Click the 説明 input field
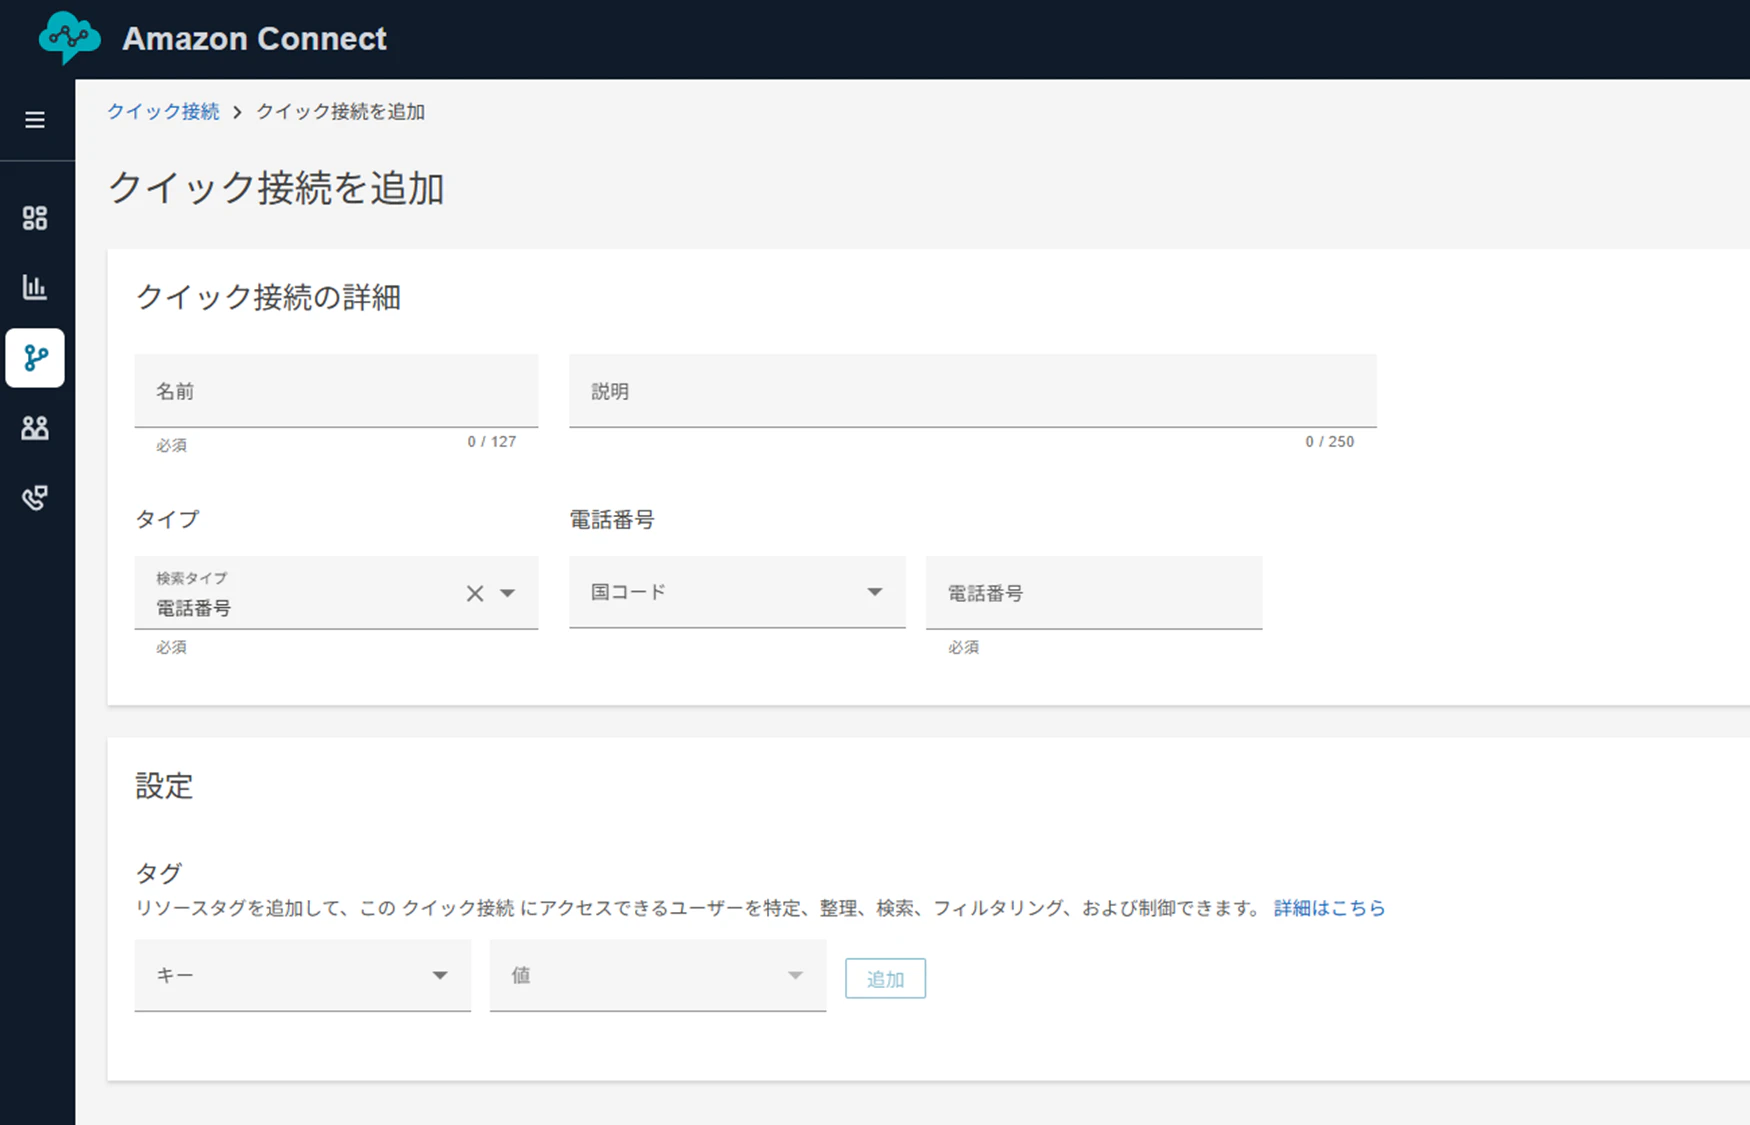Image resolution: width=1750 pixels, height=1125 pixels. [973, 391]
